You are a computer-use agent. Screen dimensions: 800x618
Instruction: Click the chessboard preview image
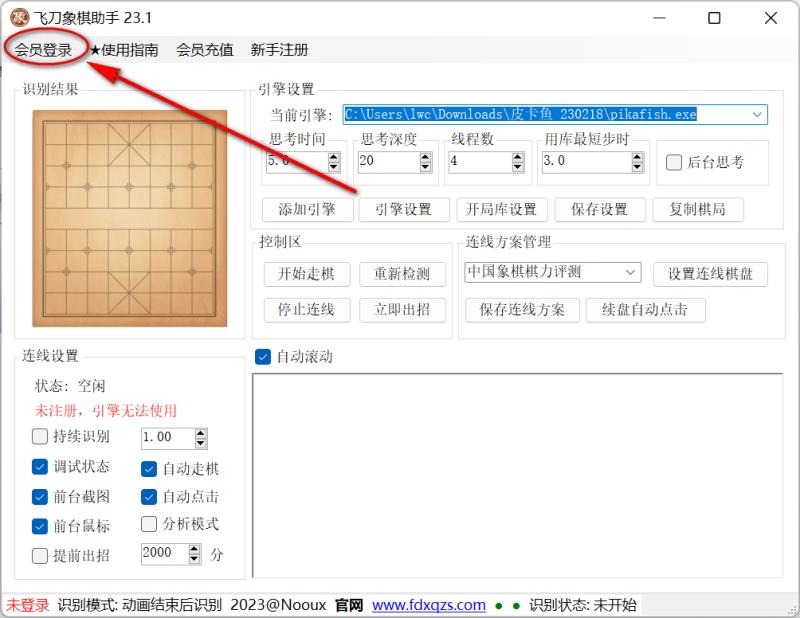tap(131, 219)
